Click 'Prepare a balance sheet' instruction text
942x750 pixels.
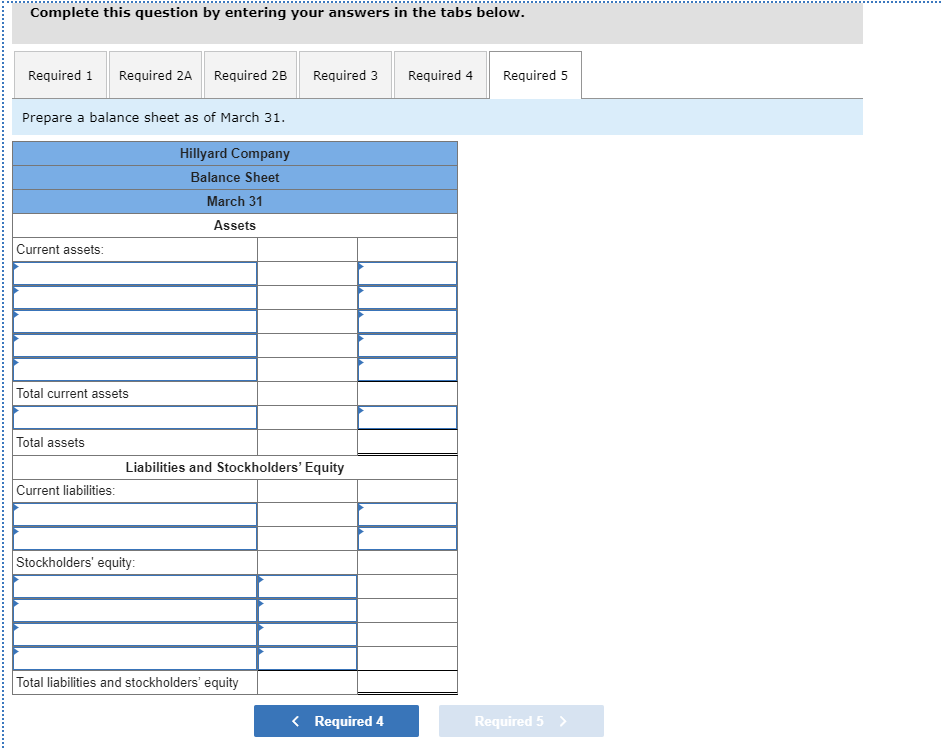click(153, 117)
